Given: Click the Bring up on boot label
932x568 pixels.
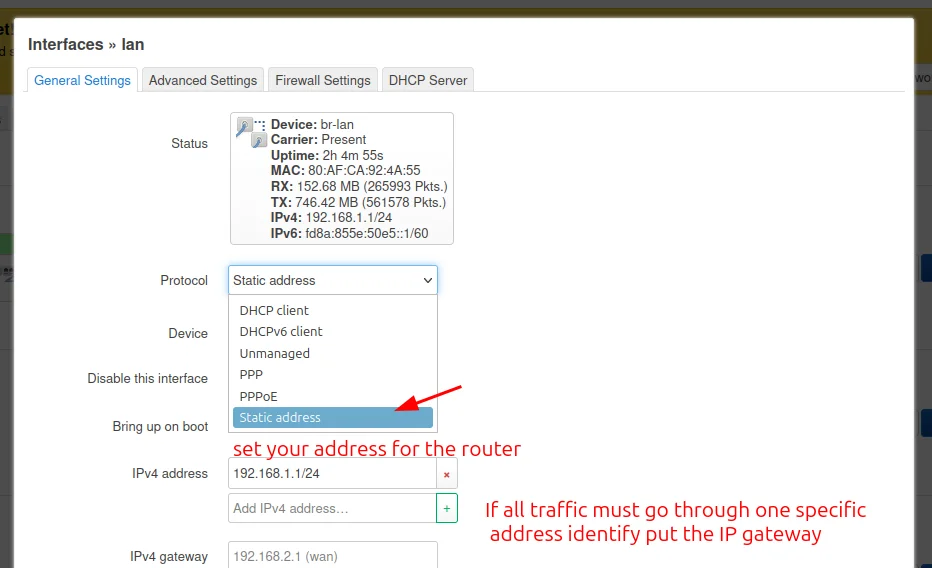Looking at the screenshot, I should 160,427.
